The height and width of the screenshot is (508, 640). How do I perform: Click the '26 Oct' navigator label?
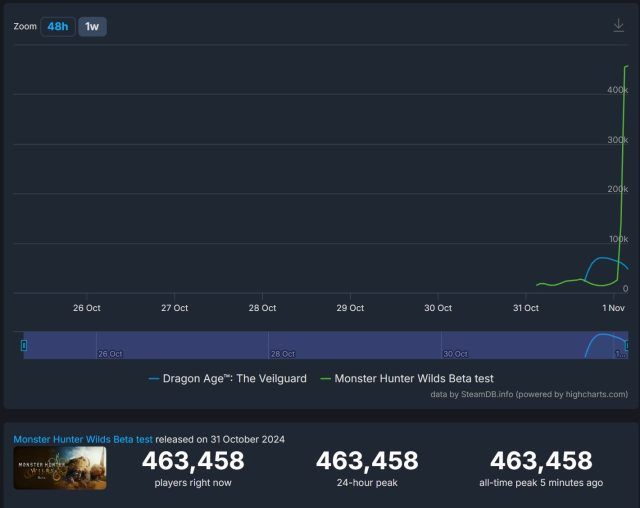[110, 354]
